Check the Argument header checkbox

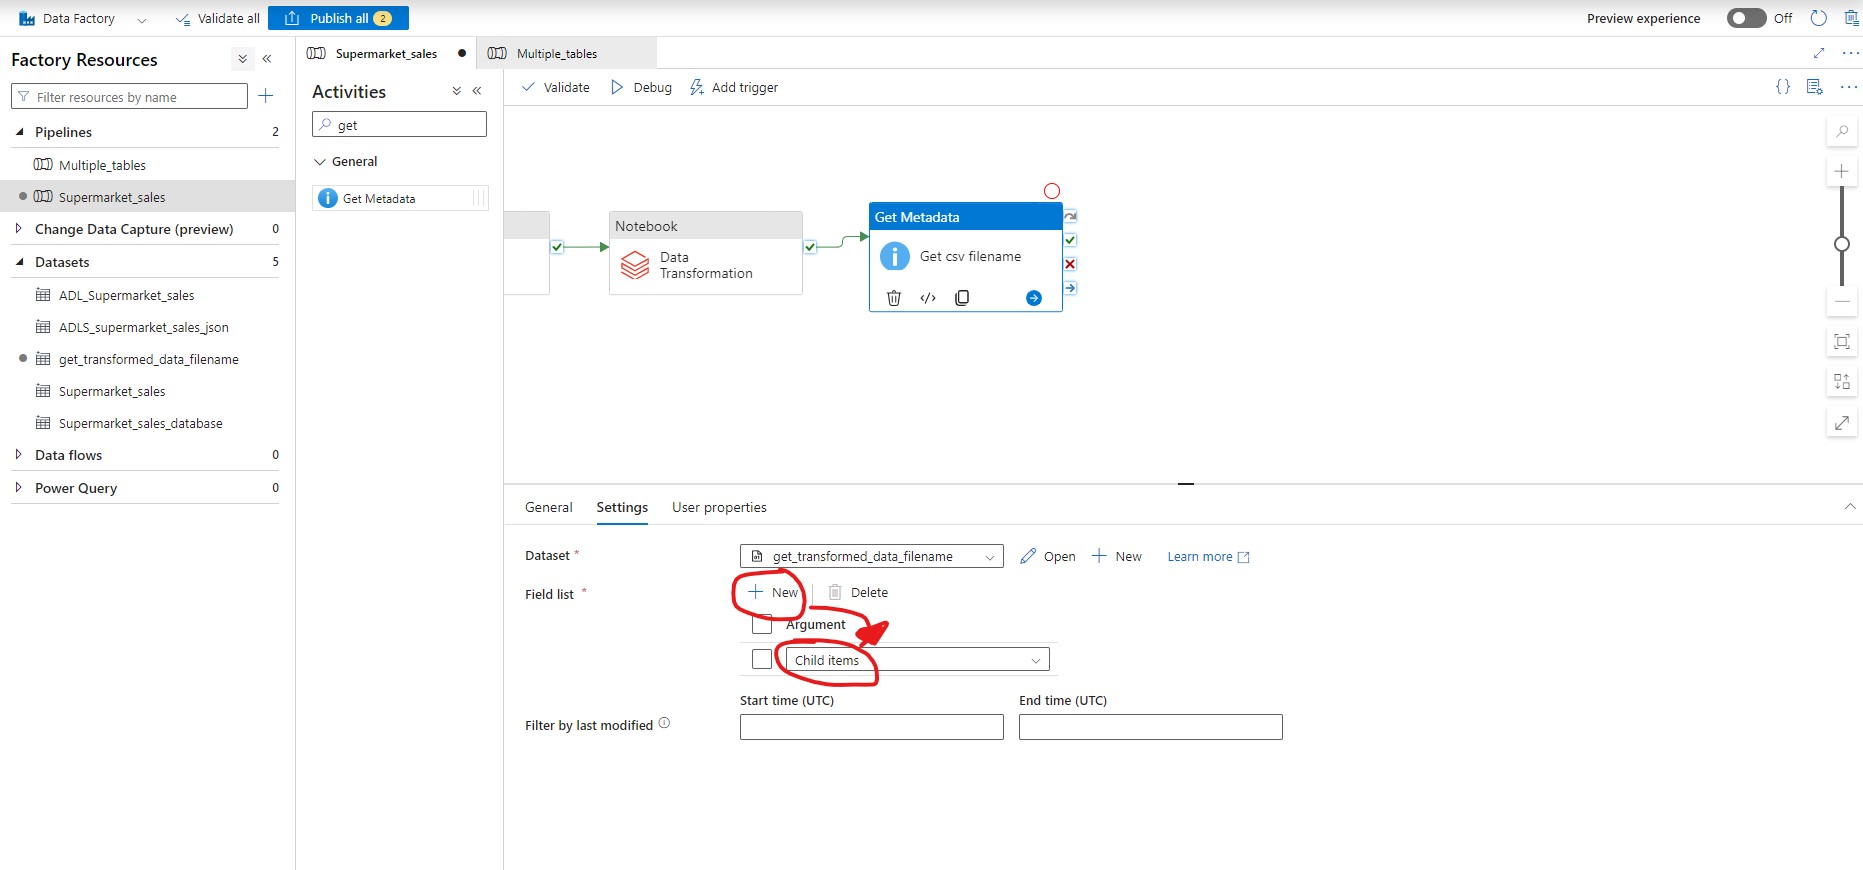tap(762, 624)
